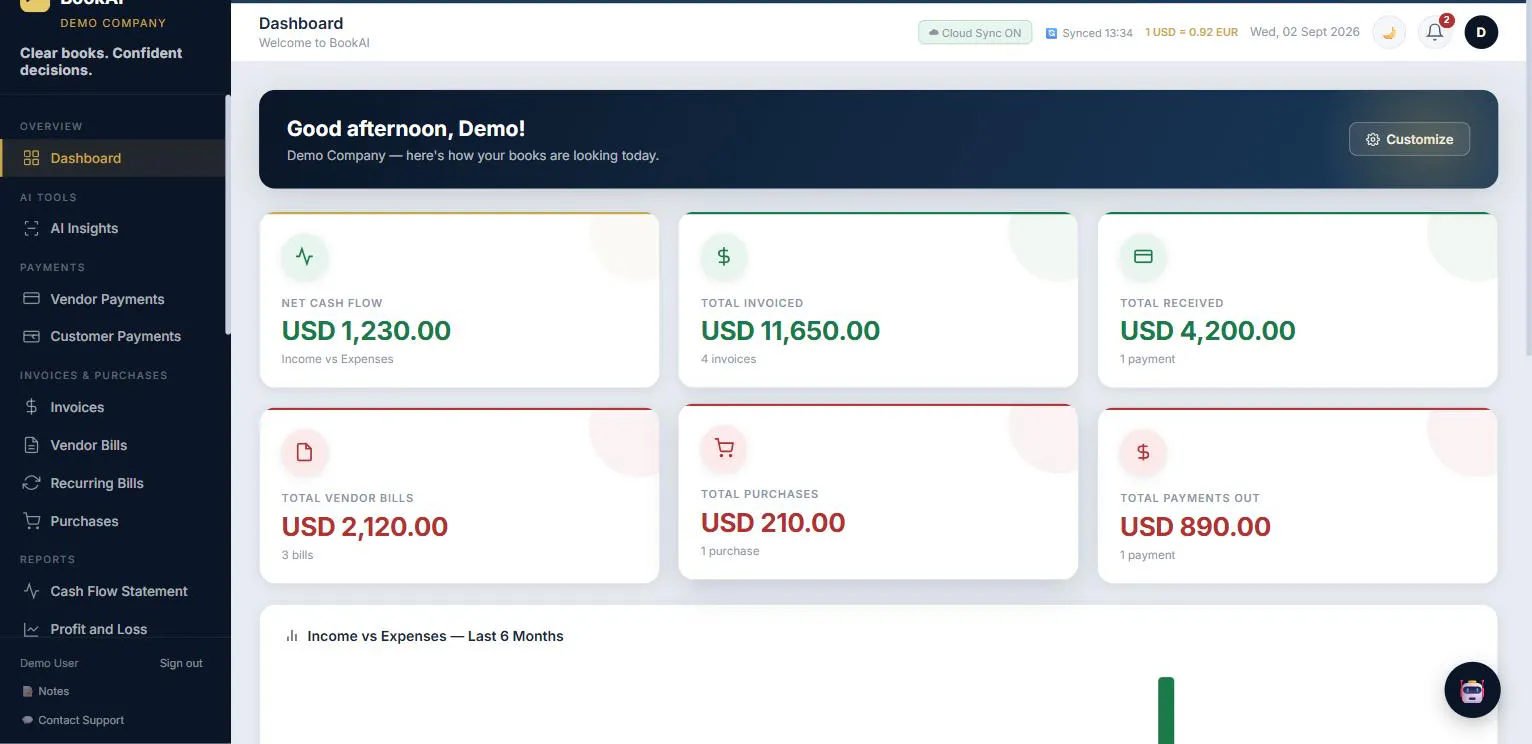Image resolution: width=1532 pixels, height=744 pixels.
Task: Click the Invoices dollar icon in sidebar
Action: (x=31, y=407)
